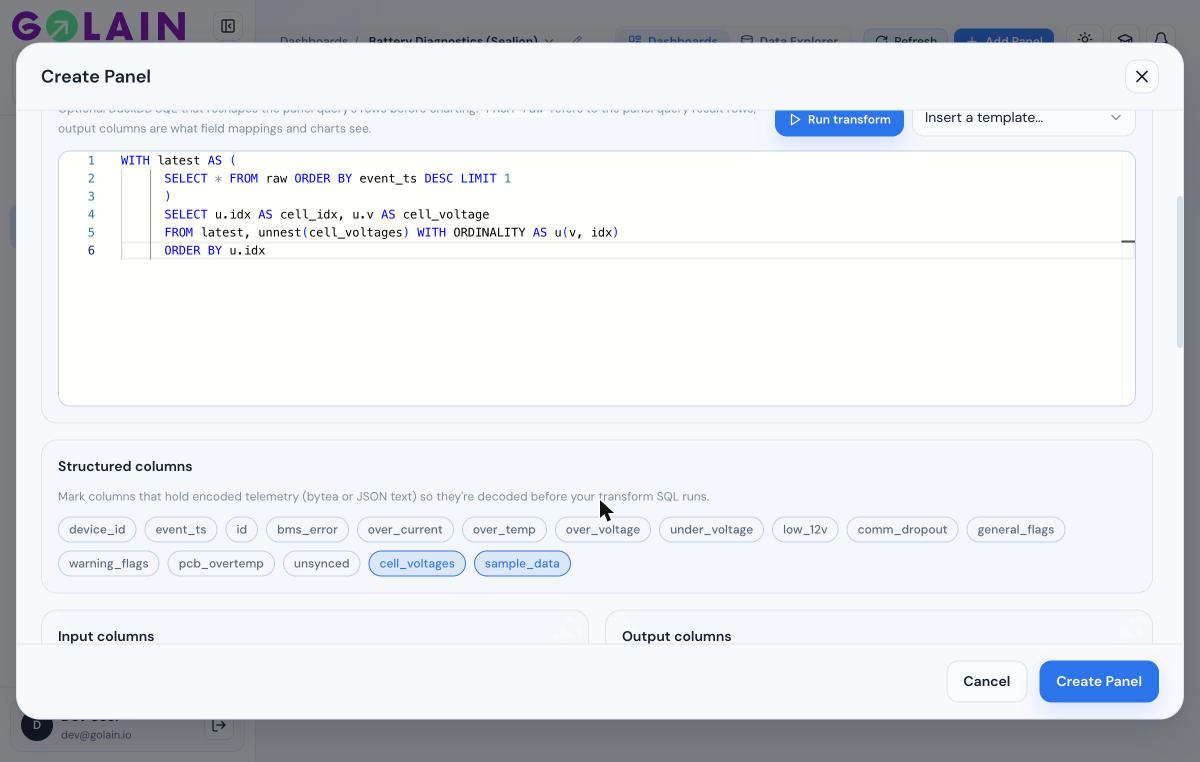Click the user avatar D icon
This screenshot has height=762, width=1200.
point(37,725)
